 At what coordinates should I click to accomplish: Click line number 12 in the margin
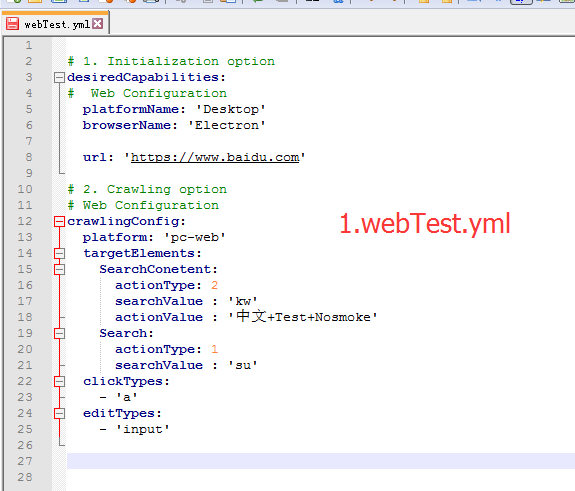(25, 221)
